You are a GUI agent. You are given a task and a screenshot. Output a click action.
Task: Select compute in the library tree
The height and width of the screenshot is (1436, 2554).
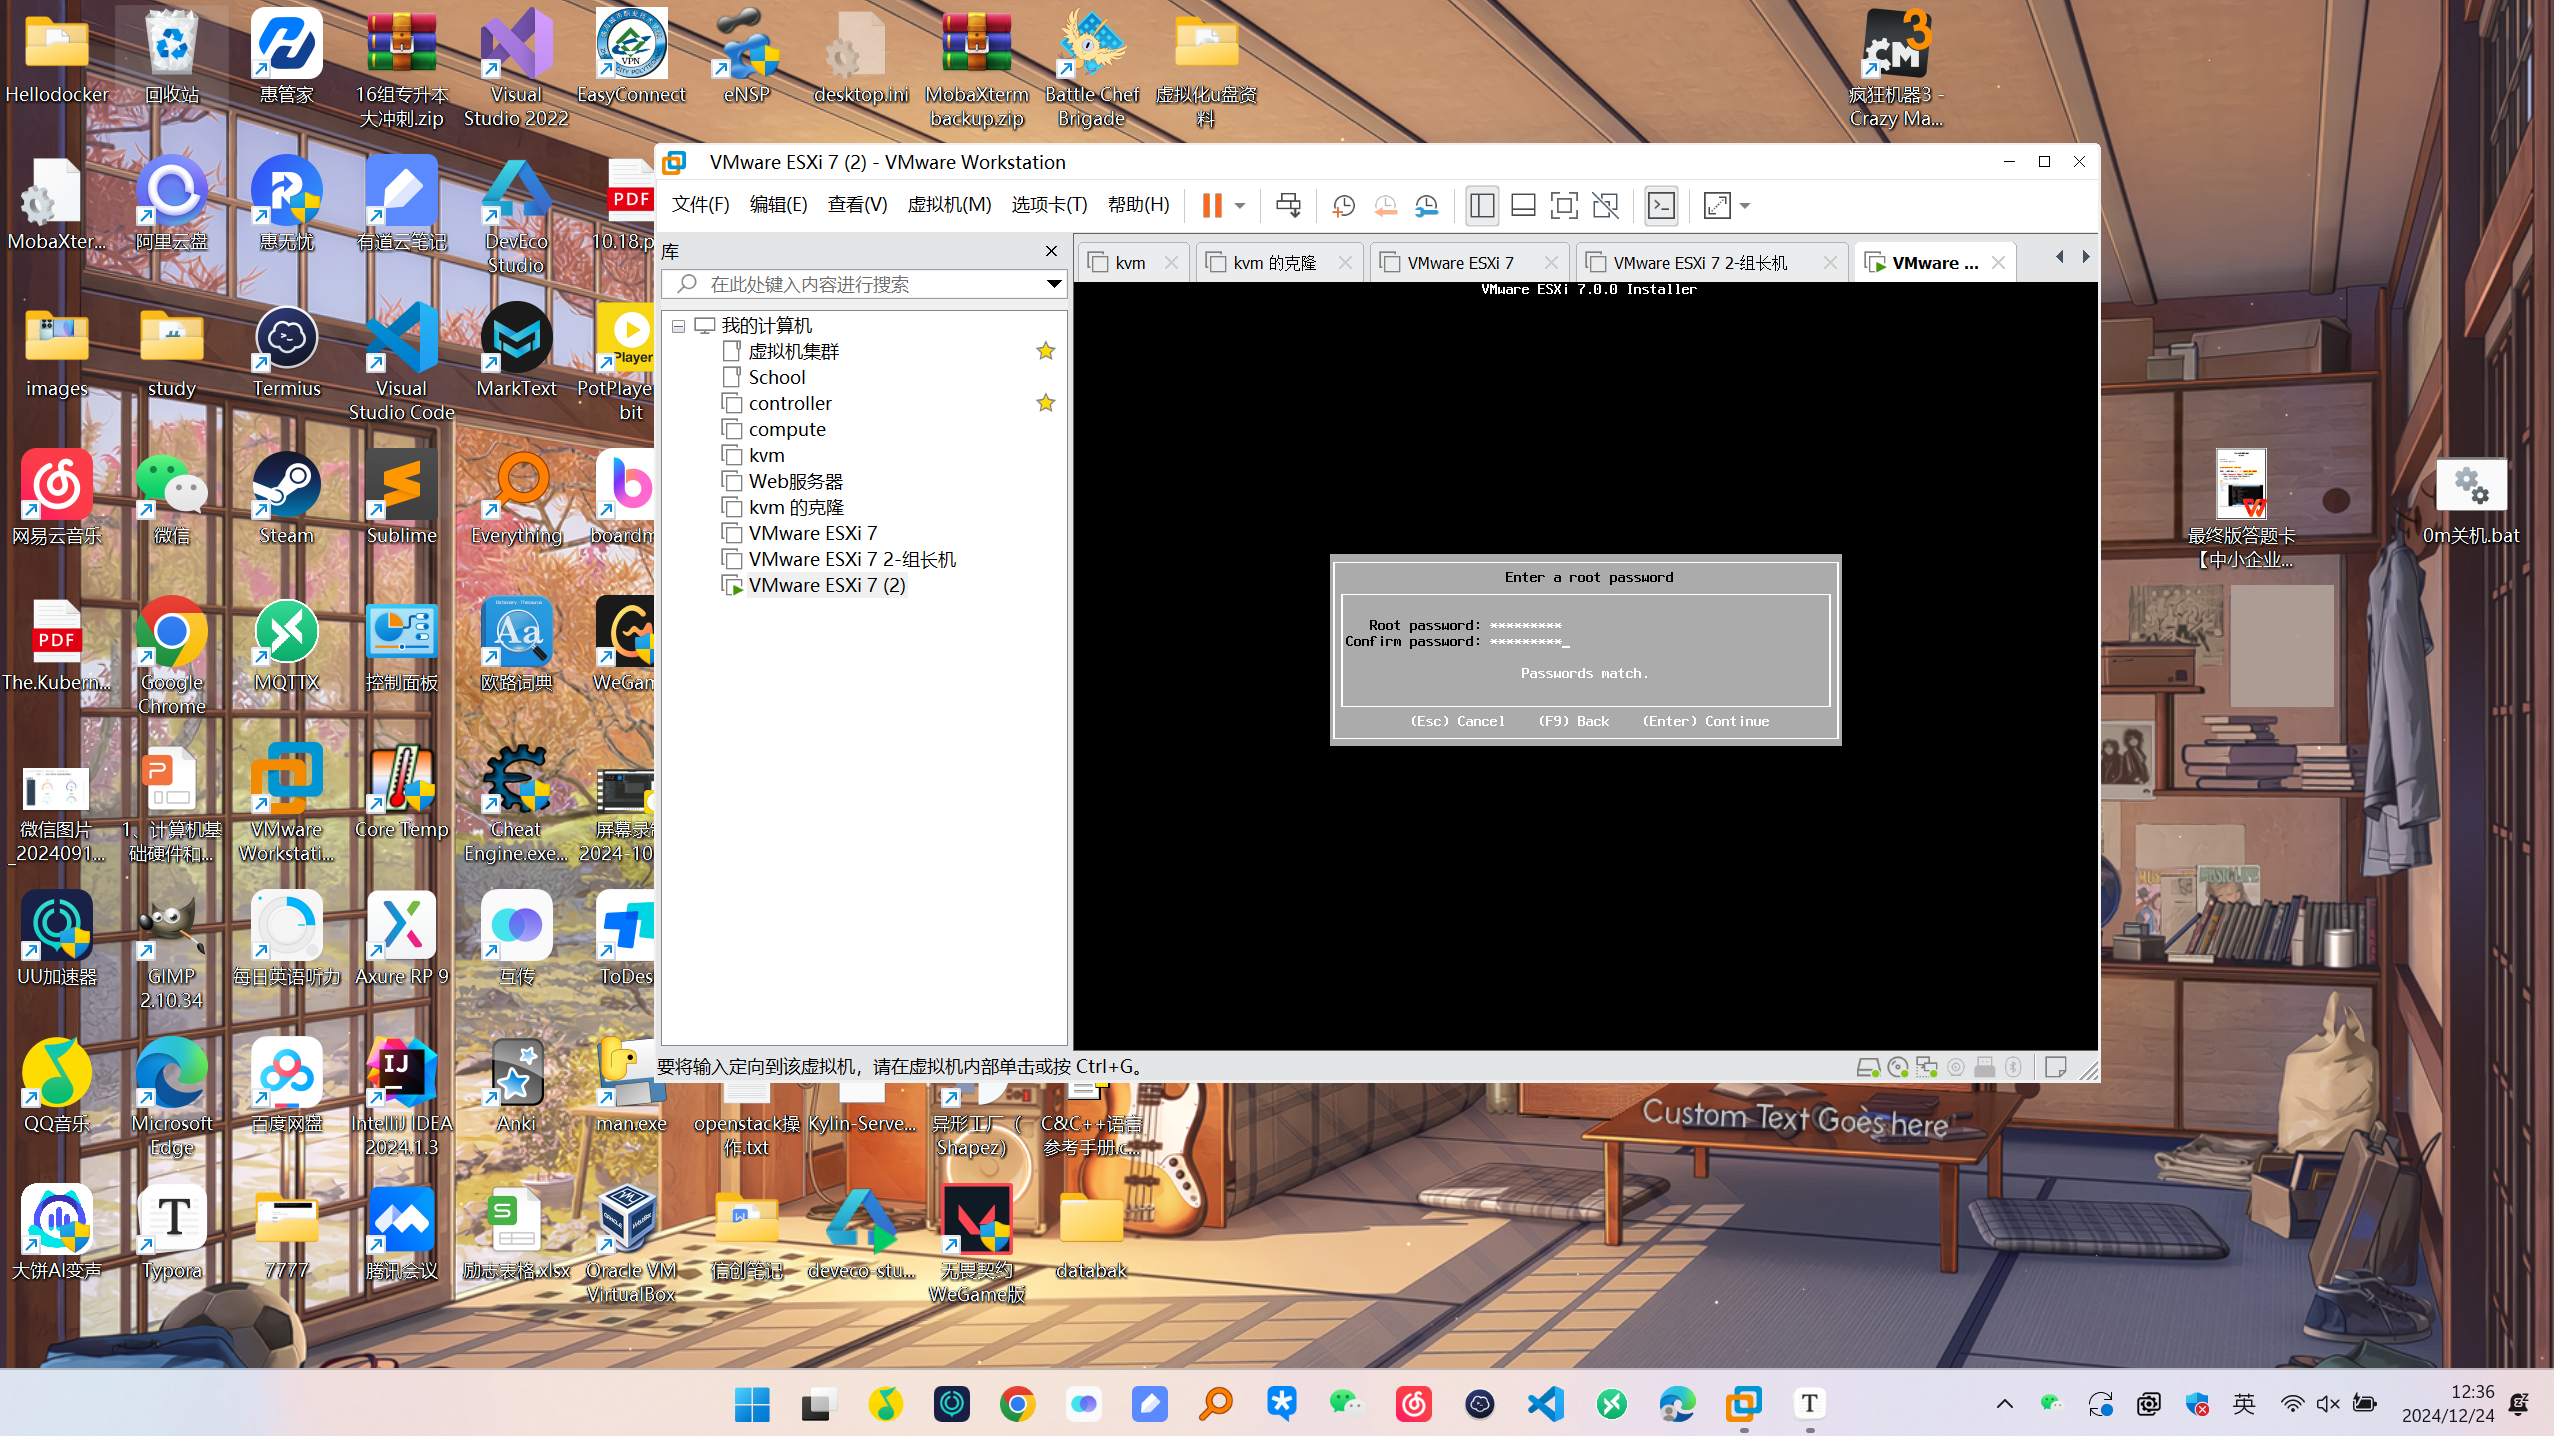pos(787,430)
